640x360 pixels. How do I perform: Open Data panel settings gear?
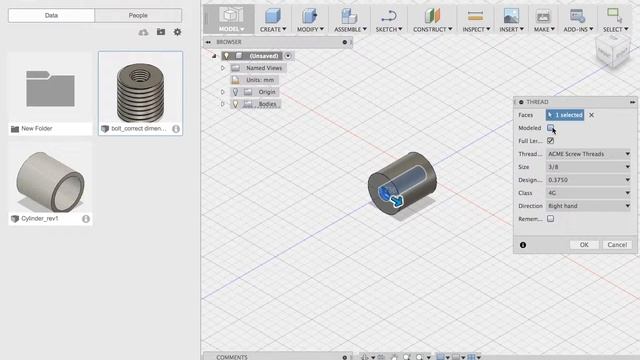[177, 32]
